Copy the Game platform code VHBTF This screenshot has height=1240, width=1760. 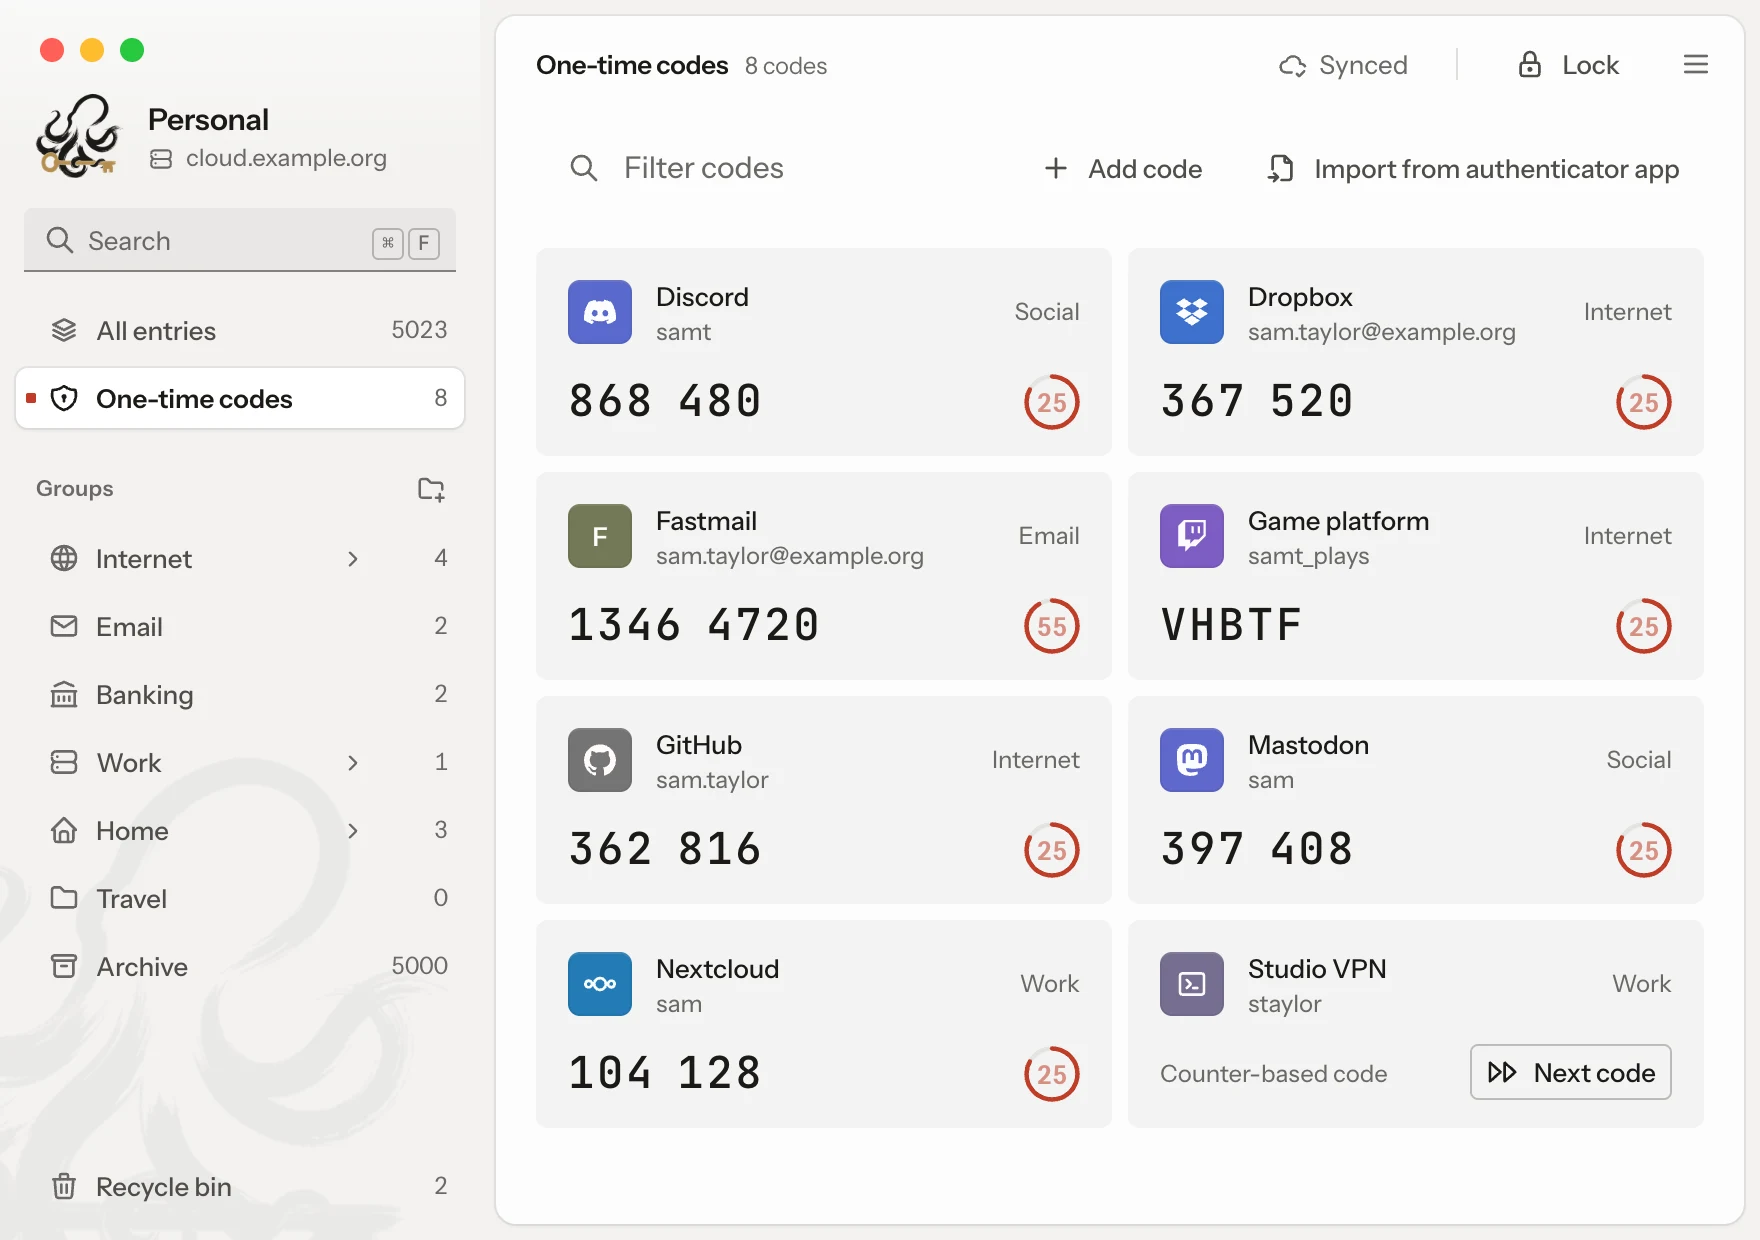1231,626
